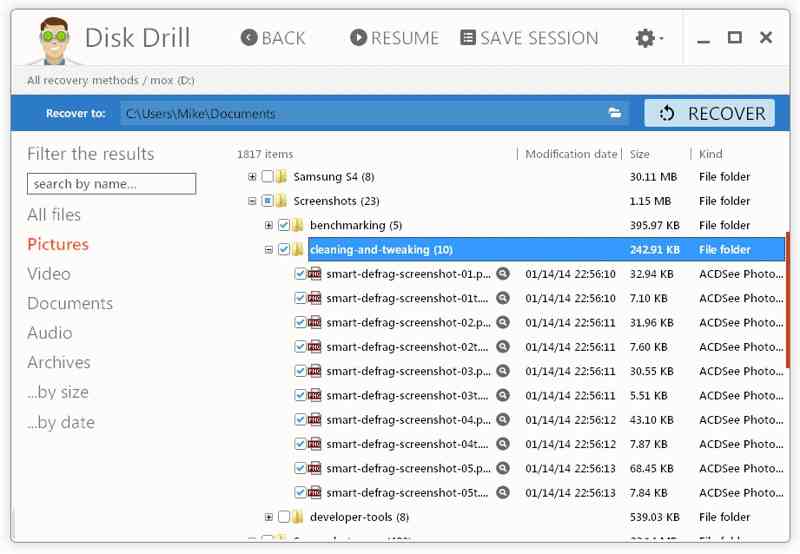Preview smart-defrag-screenshot-04.p... with magnifier icon
Viewport: 800px width, 554px height.
(503, 420)
